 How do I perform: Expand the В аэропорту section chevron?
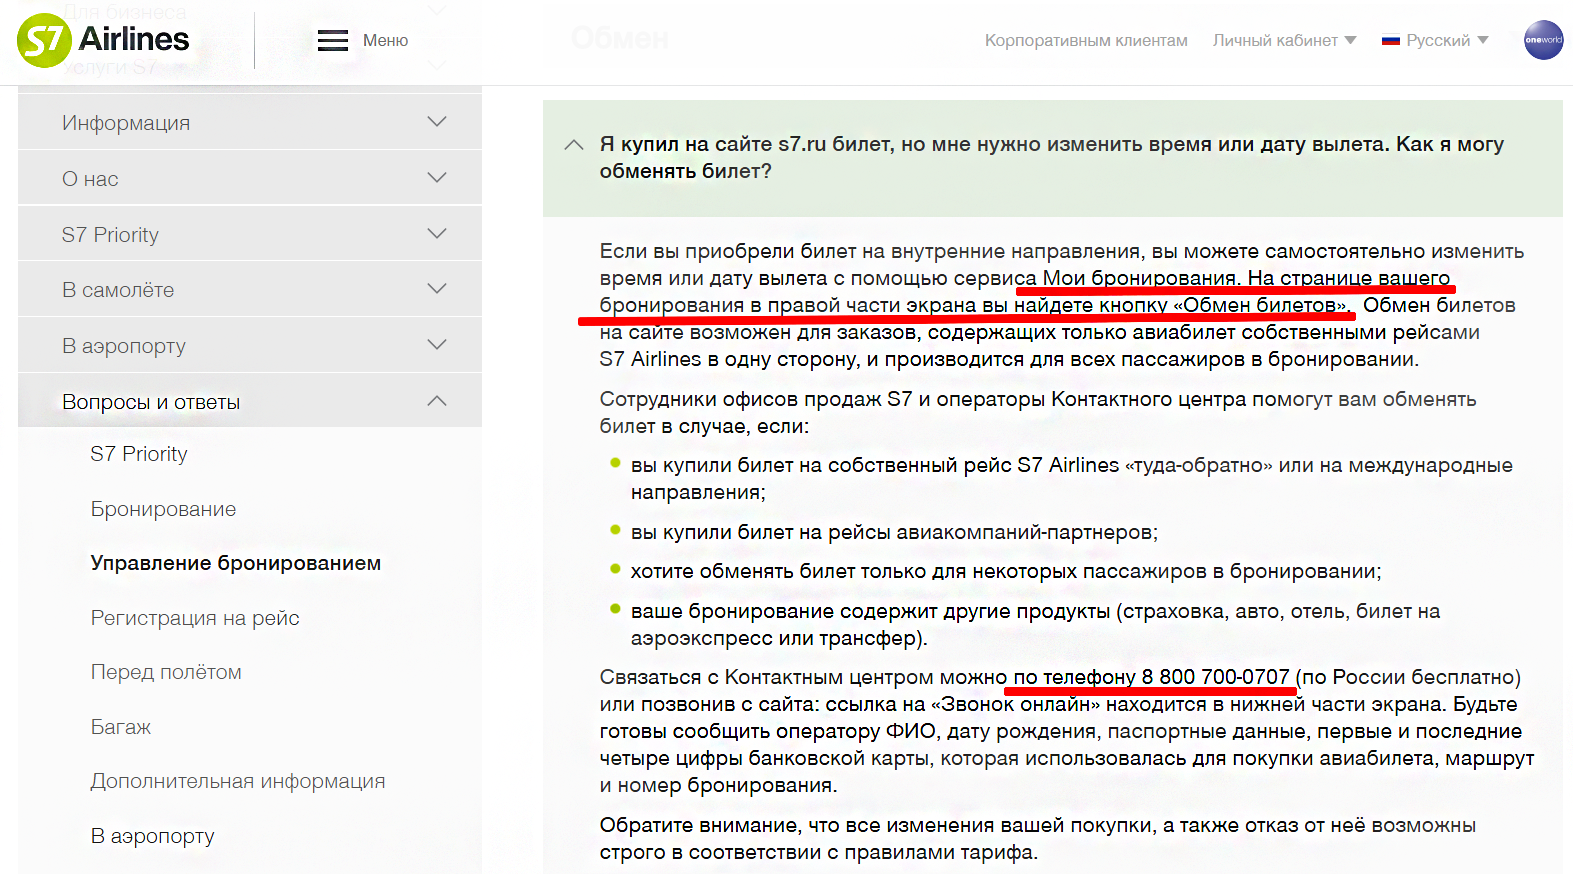tap(437, 345)
